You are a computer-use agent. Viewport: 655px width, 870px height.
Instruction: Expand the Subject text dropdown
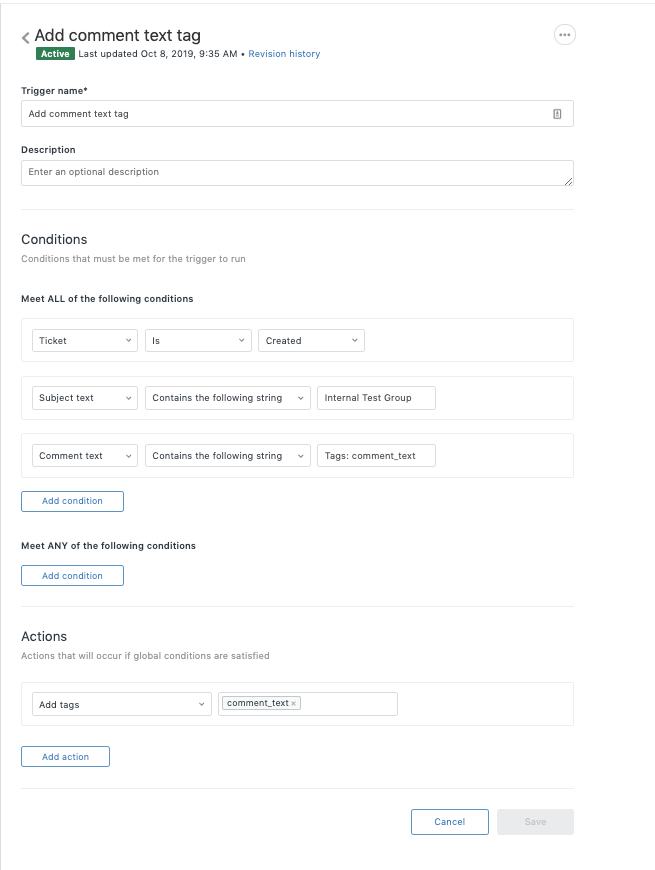(85, 398)
